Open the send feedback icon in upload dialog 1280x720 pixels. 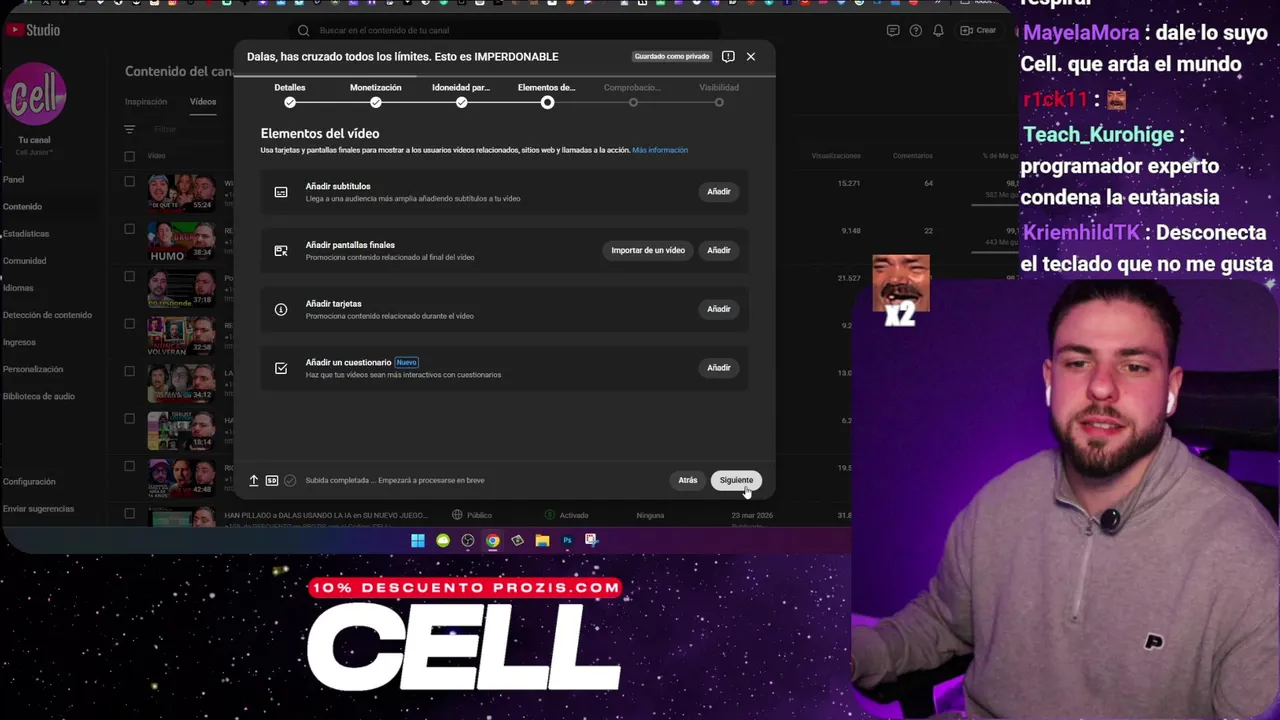(x=728, y=57)
